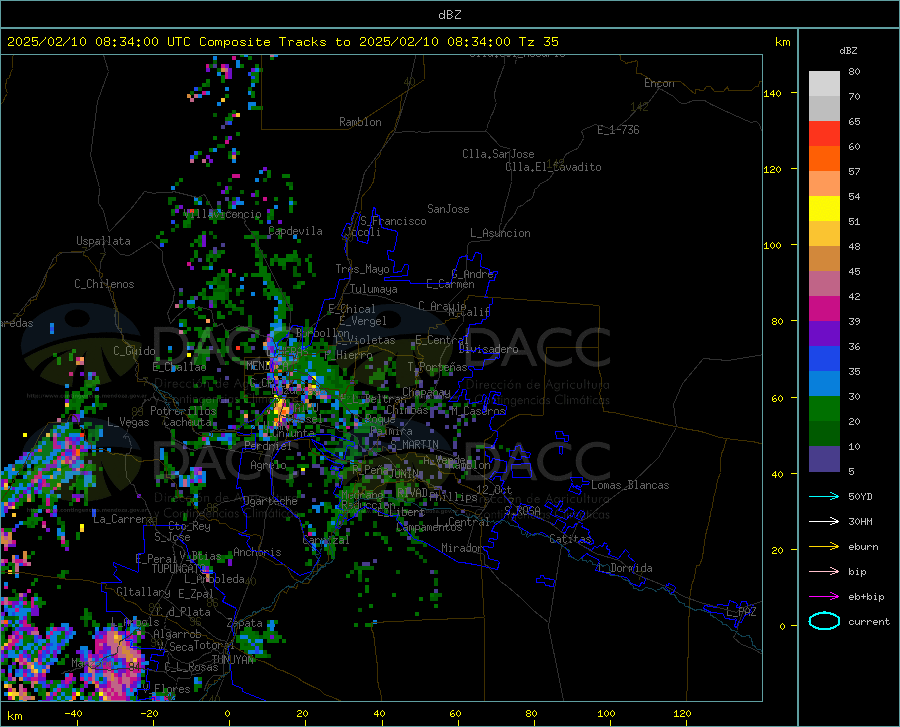Image resolution: width=900 pixels, height=727 pixels.
Task: Click the '57' value on color scale
Action: pos(854,172)
